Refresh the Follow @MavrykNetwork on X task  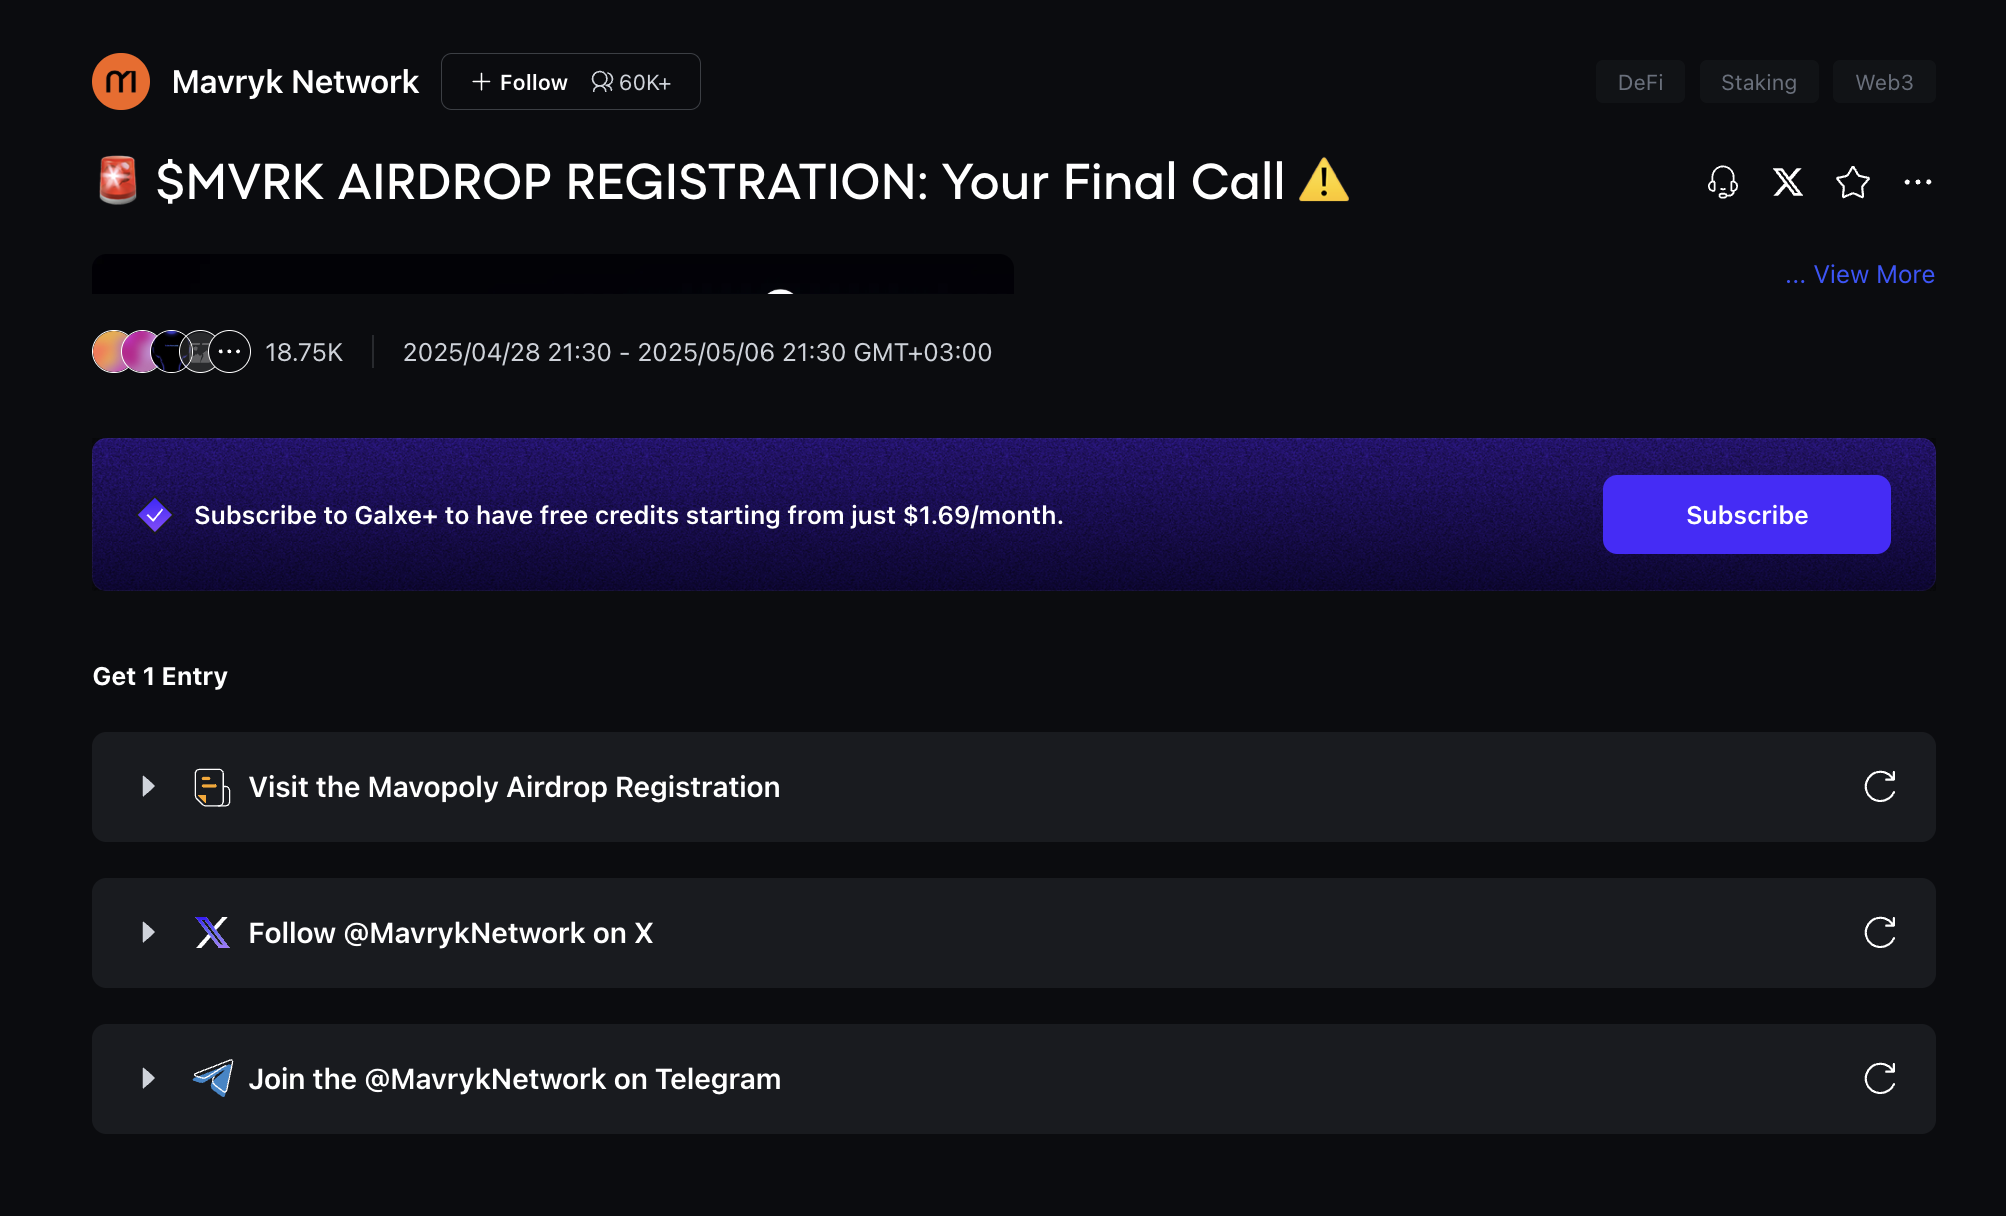(x=1880, y=933)
